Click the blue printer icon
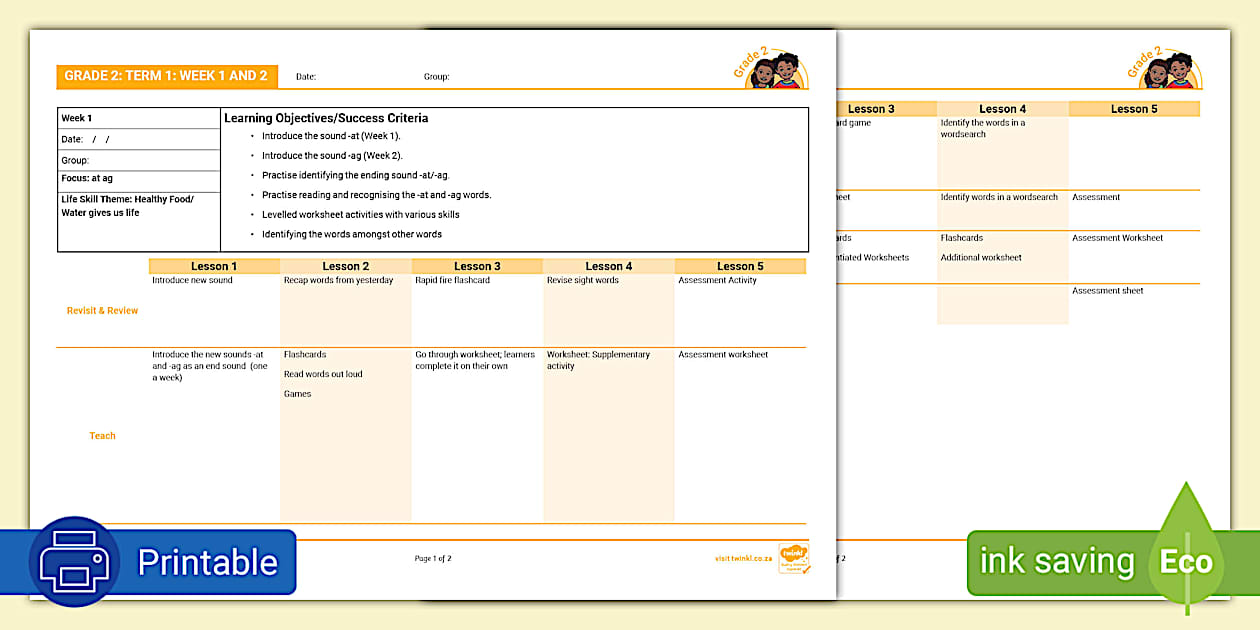Screen dimensions: 1260x630 click(75, 562)
